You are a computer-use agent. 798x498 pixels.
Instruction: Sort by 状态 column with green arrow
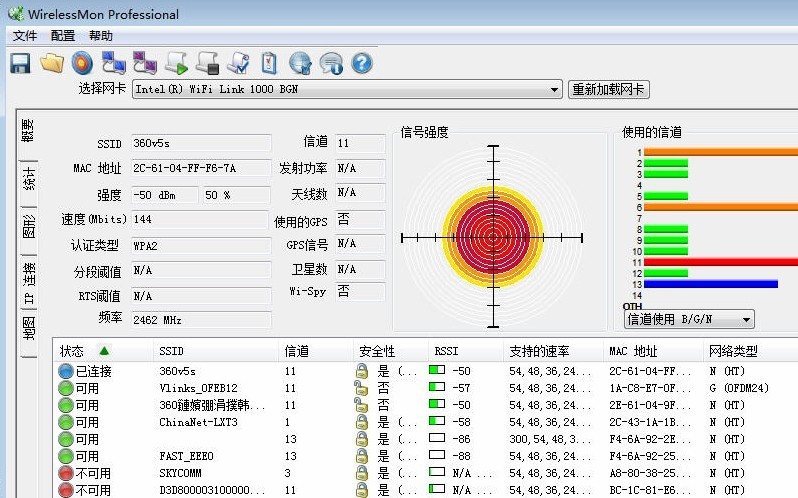[x=103, y=351]
